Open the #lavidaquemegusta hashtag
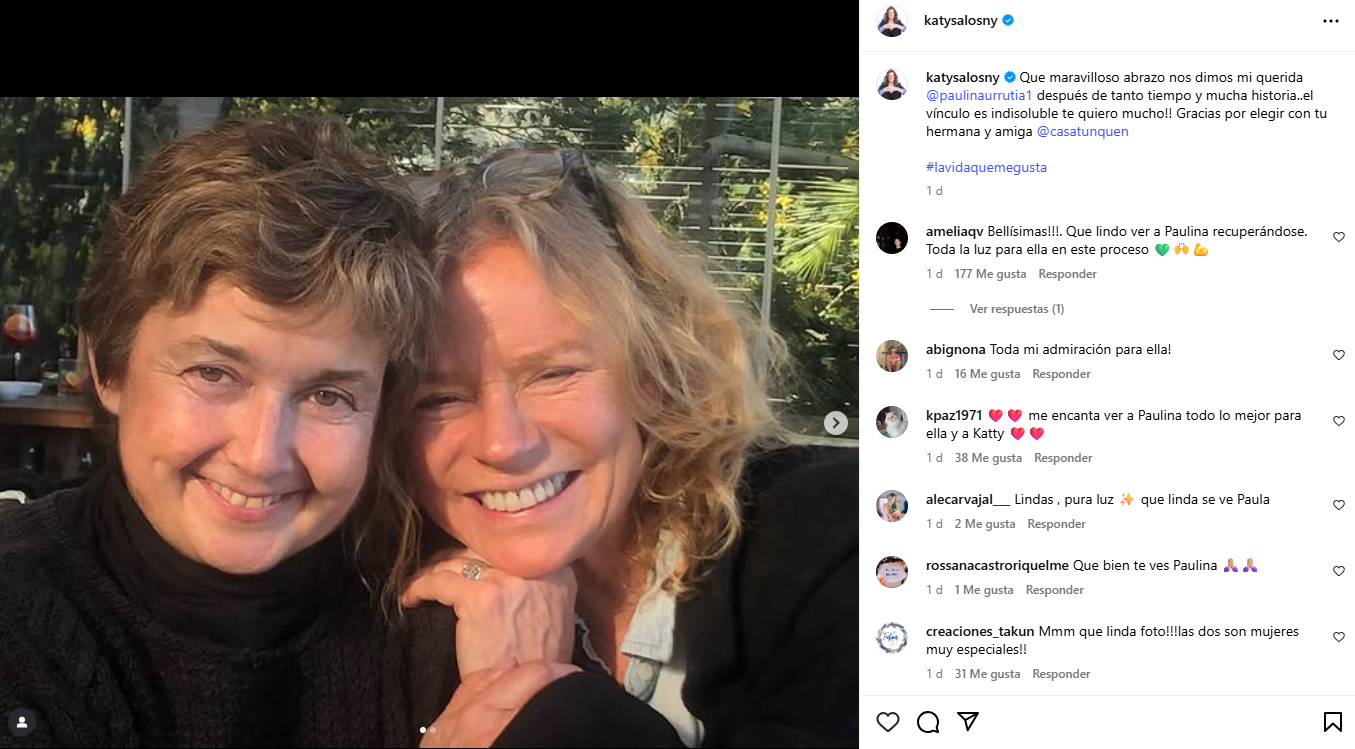Screen dimensions: 1355x749 tap(986, 167)
